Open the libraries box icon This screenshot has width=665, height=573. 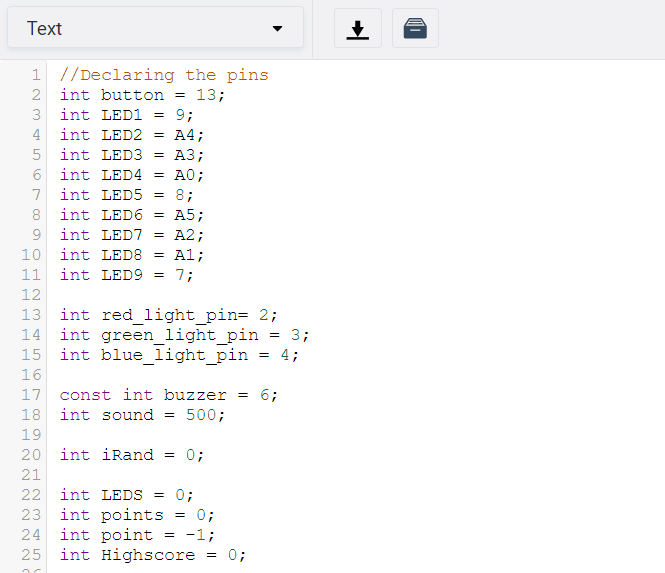(x=415, y=28)
